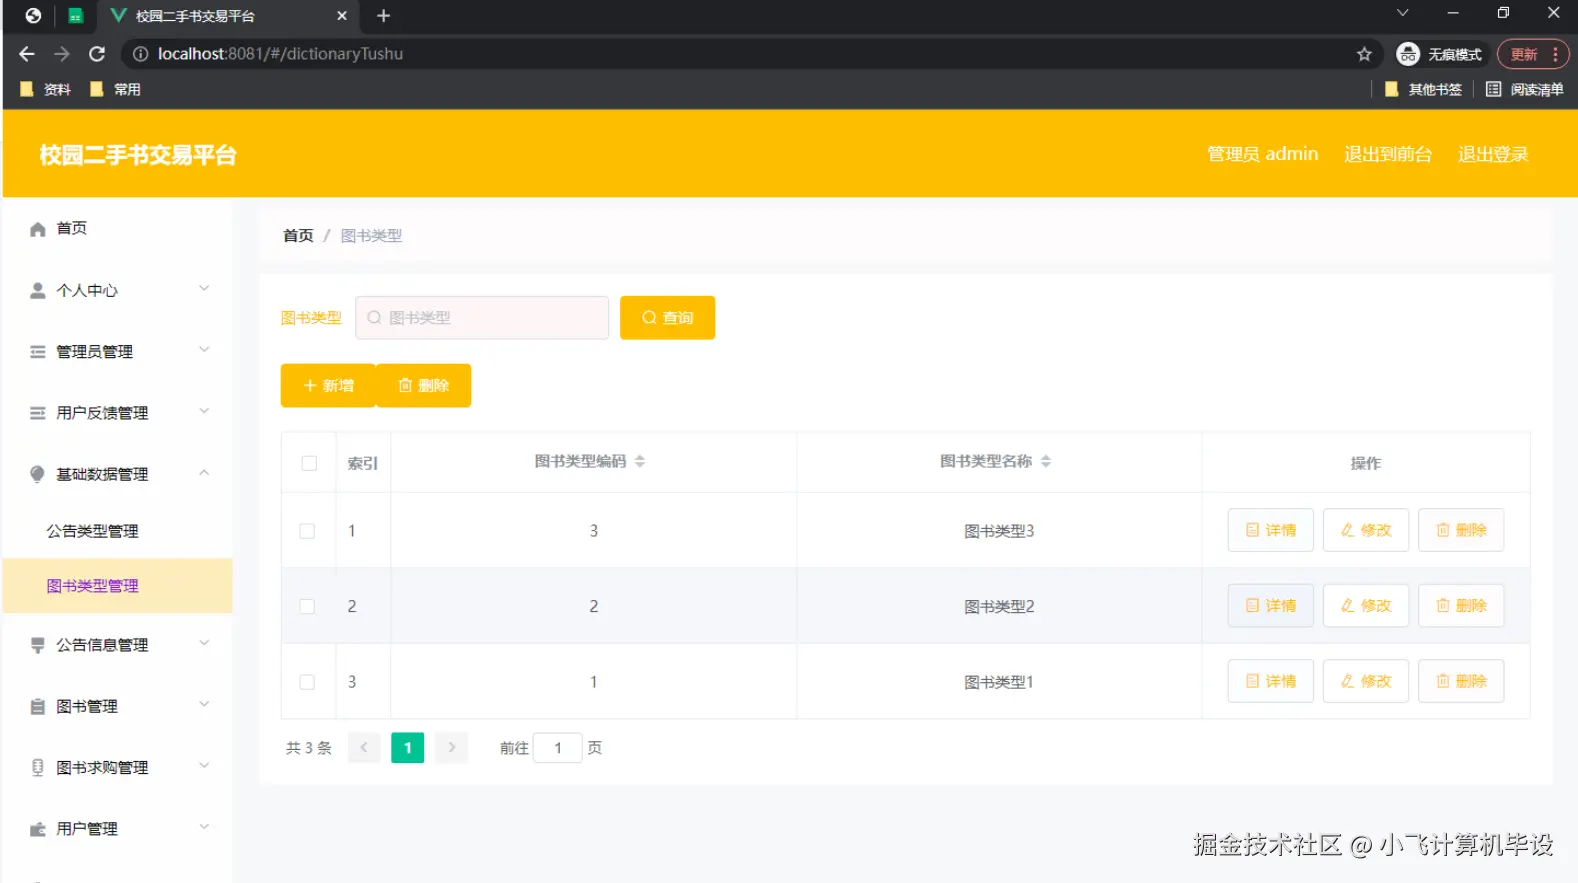Click the browser address bar URL
The height and width of the screenshot is (883, 1578).
[281, 54]
